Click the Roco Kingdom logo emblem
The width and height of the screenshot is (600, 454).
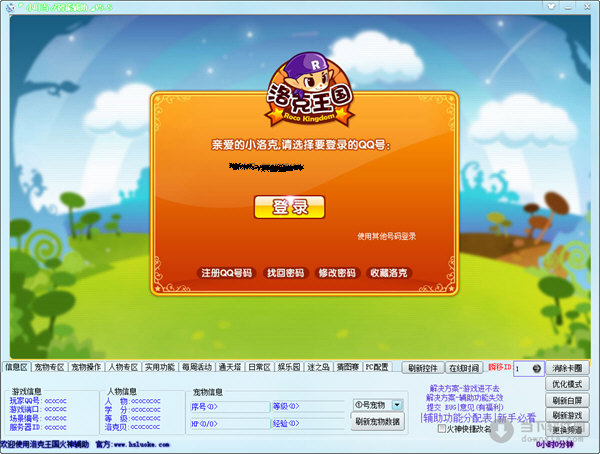tap(309, 90)
